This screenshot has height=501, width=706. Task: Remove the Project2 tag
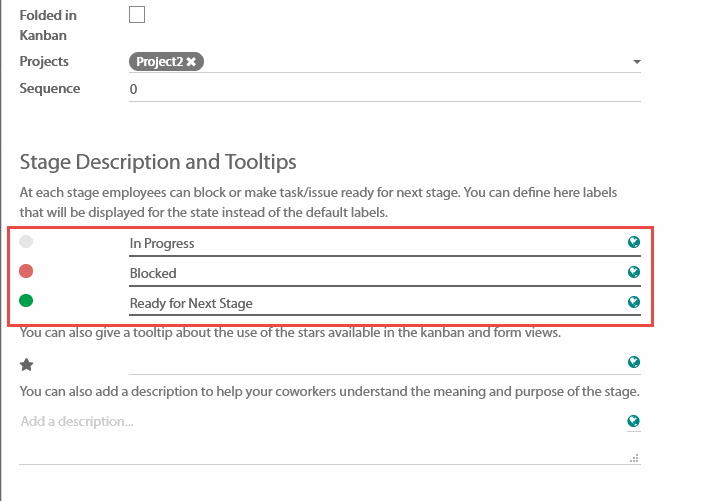(190, 62)
